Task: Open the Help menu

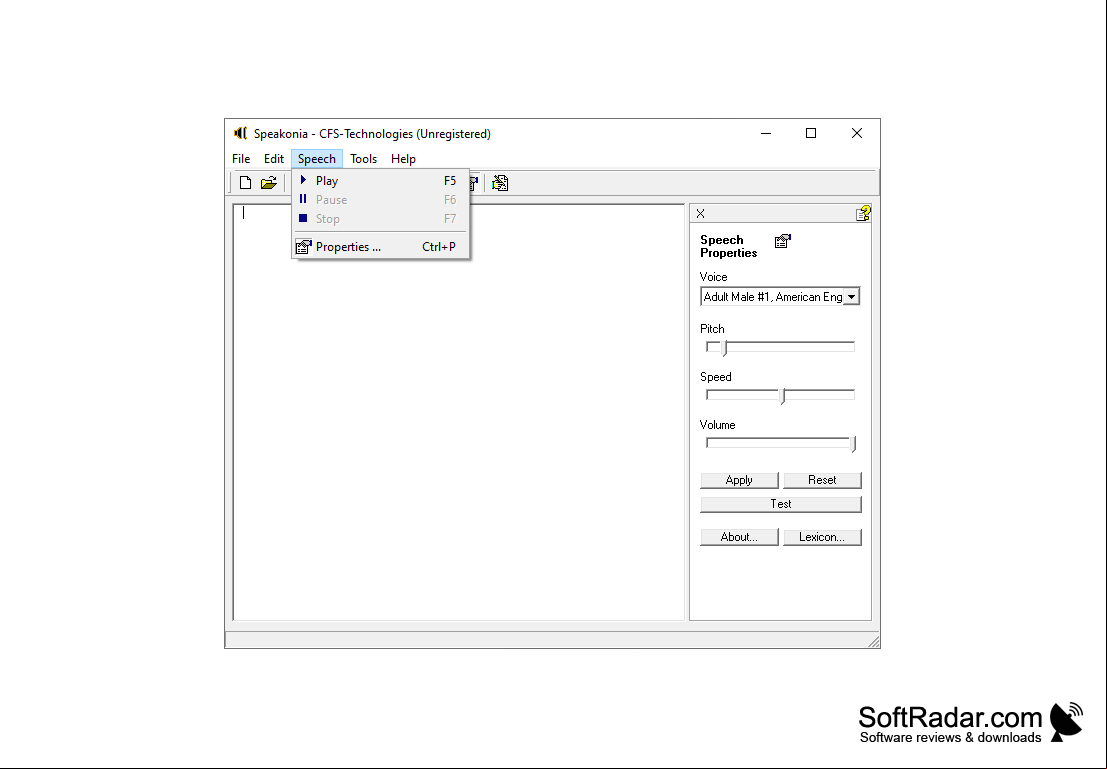Action: (x=403, y=159)
